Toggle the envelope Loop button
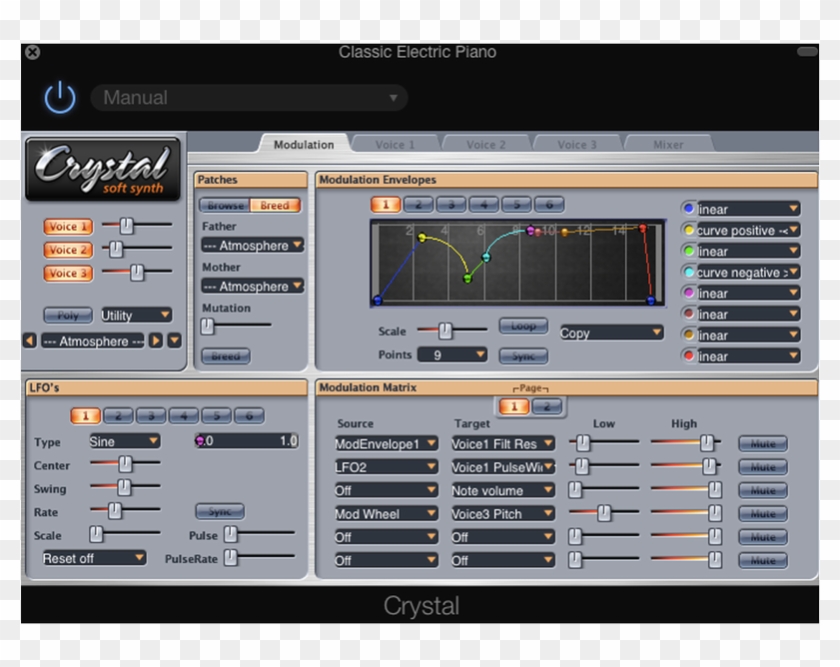840x667 pixels. (x=523, y=326)
